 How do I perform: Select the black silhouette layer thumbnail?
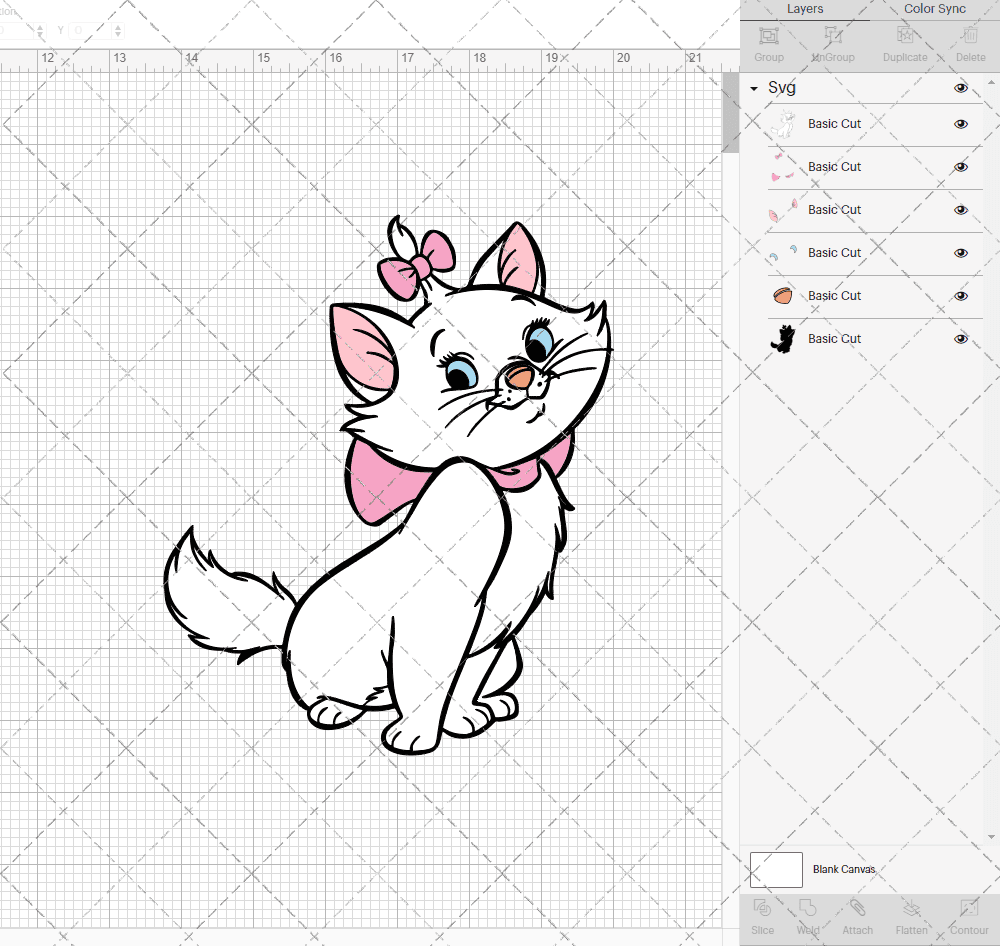tap(783, 339)
